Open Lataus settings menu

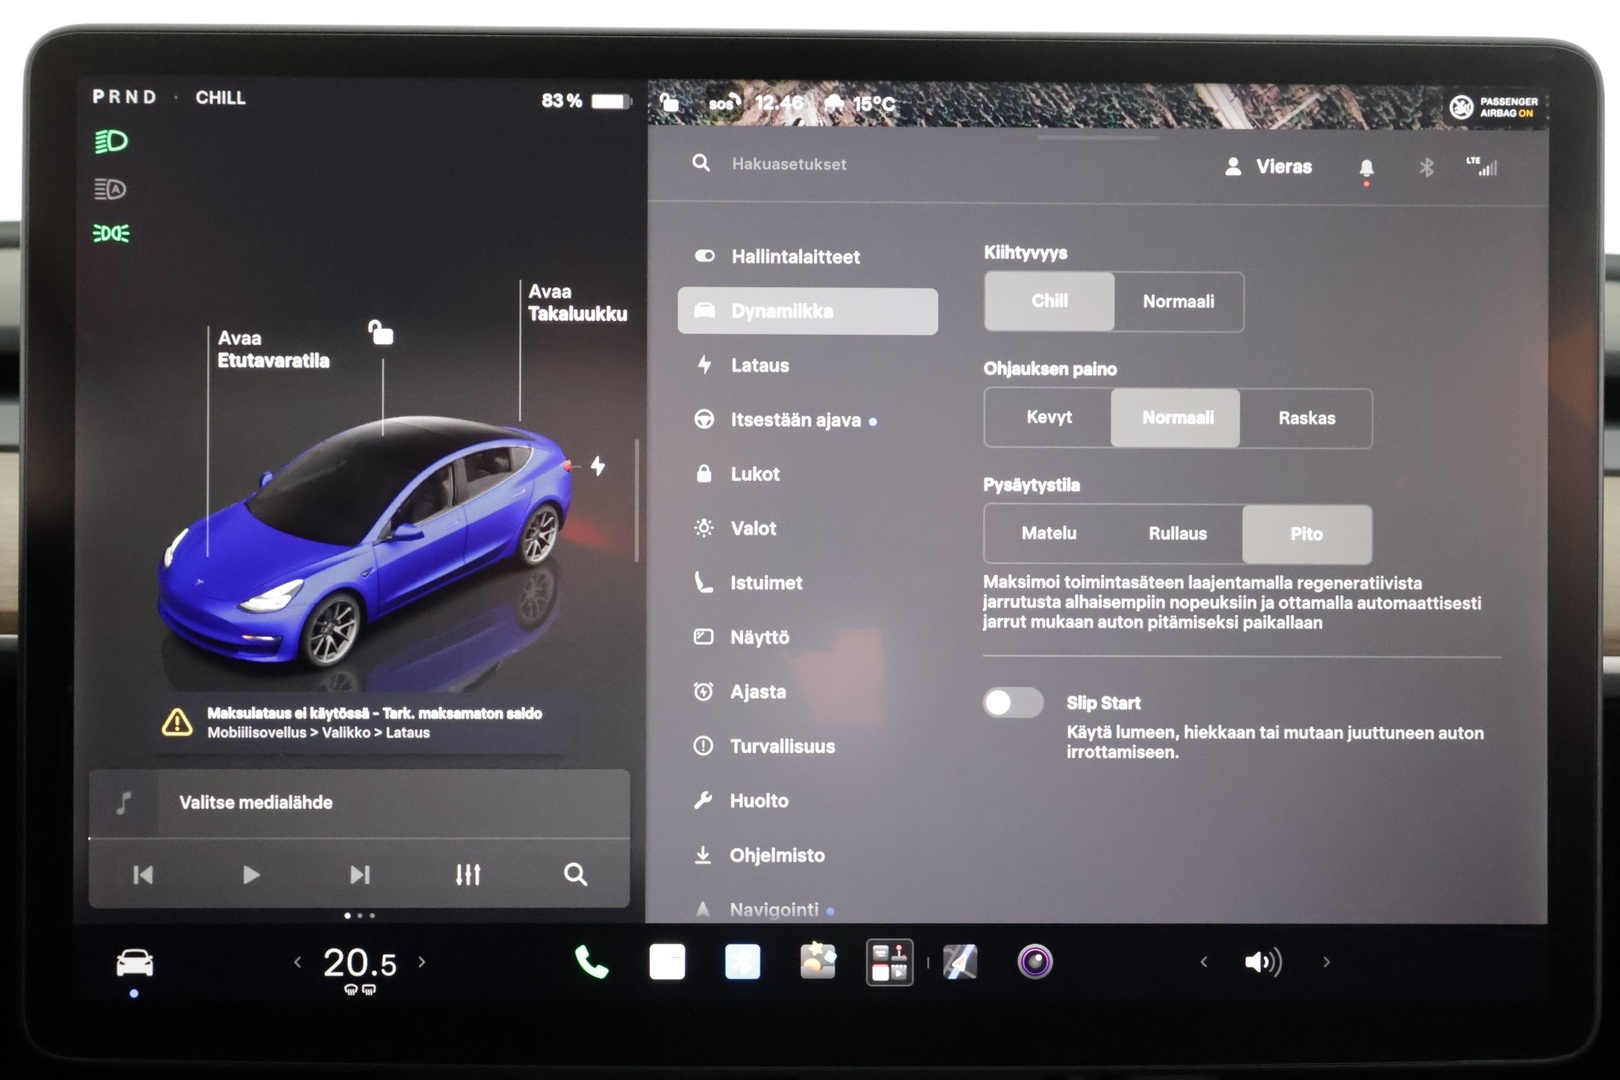(808, 366)
